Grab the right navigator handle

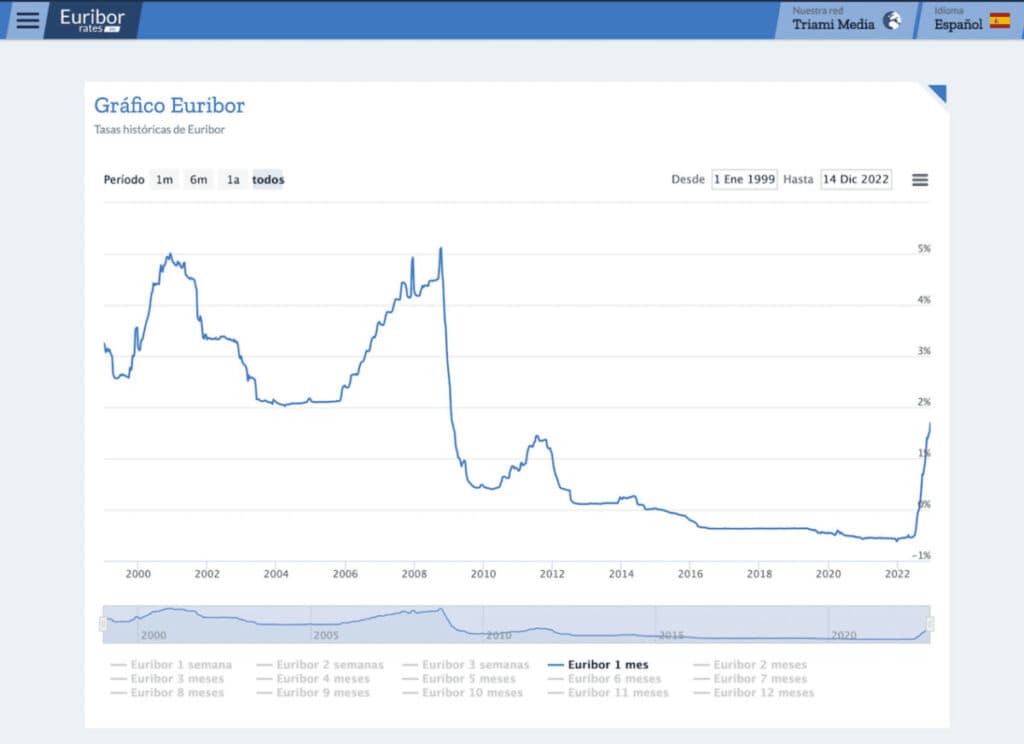930,624
